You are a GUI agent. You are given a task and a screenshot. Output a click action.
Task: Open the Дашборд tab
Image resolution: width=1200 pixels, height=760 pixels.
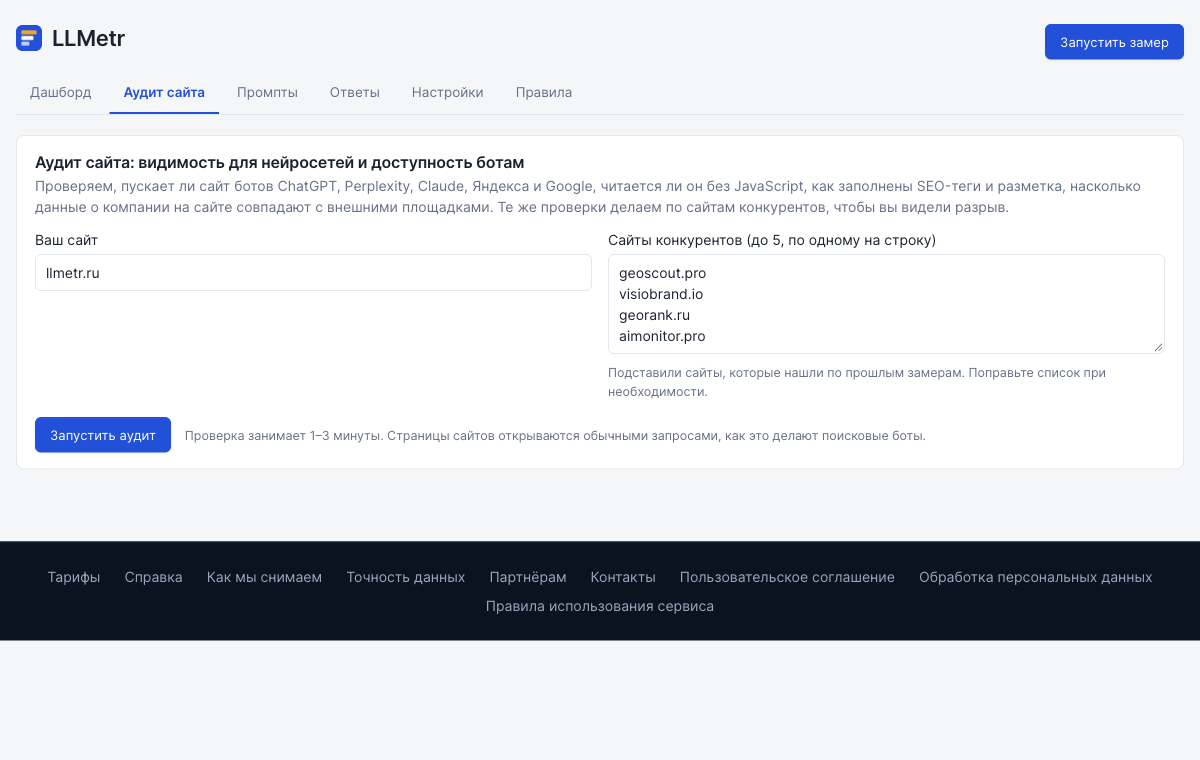(61, 93)
